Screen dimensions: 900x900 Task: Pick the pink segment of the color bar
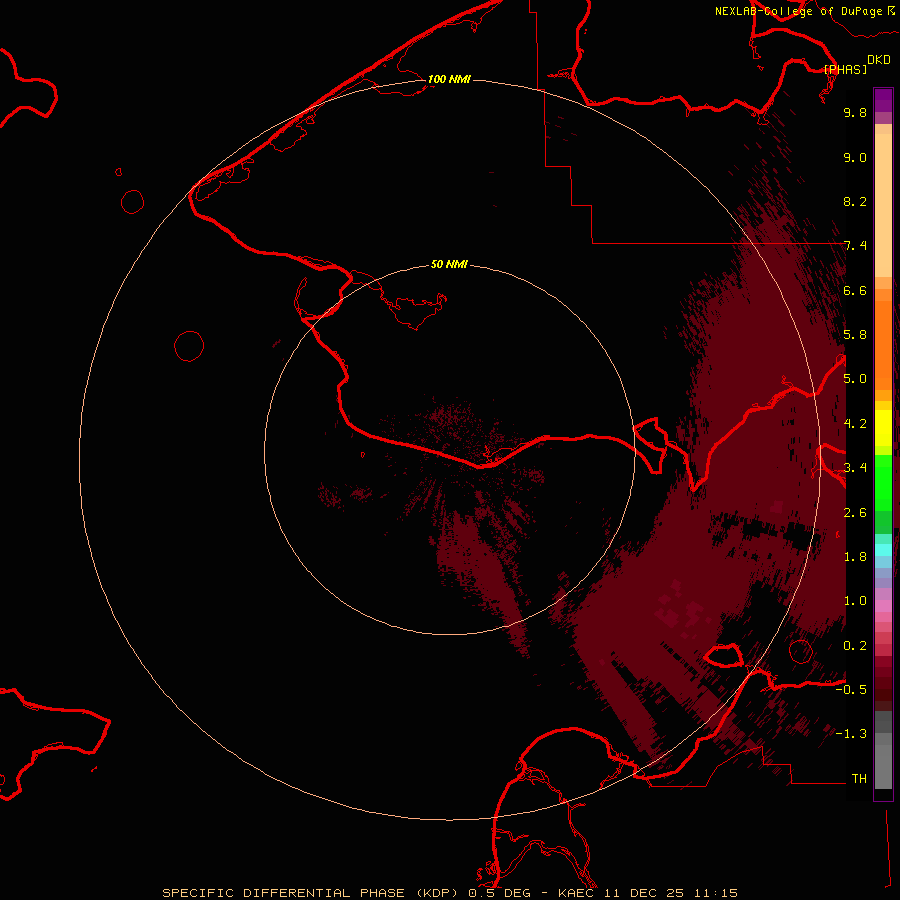coord(883,606)
